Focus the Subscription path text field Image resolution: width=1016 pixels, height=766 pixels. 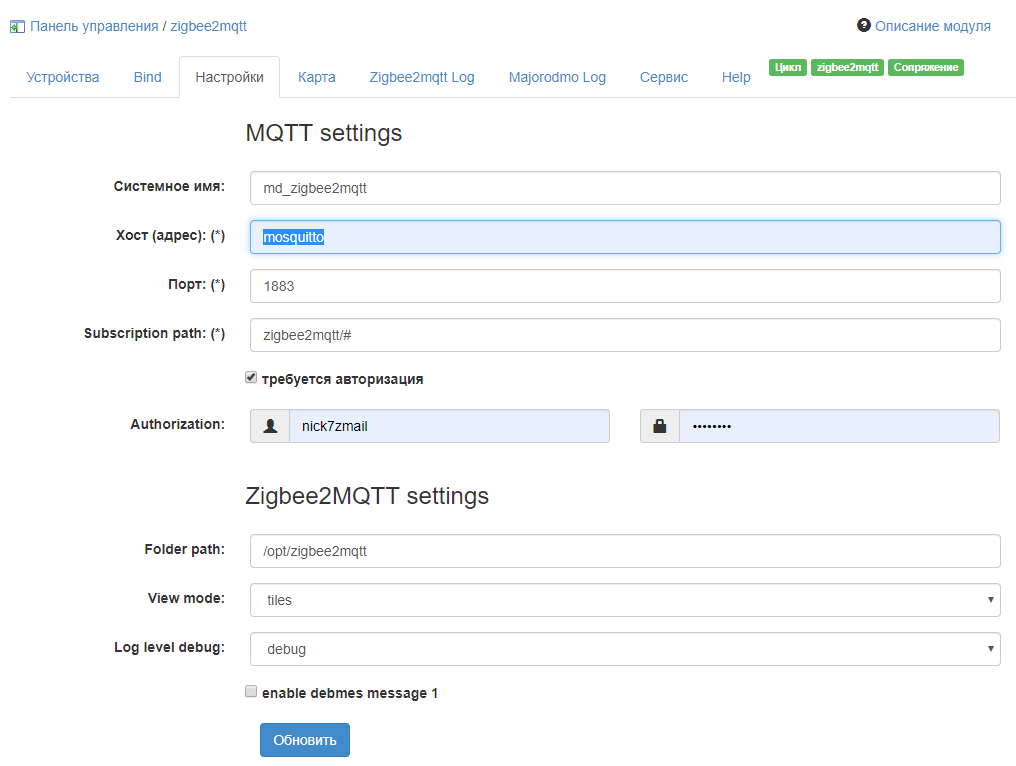(x=625, y=335)
